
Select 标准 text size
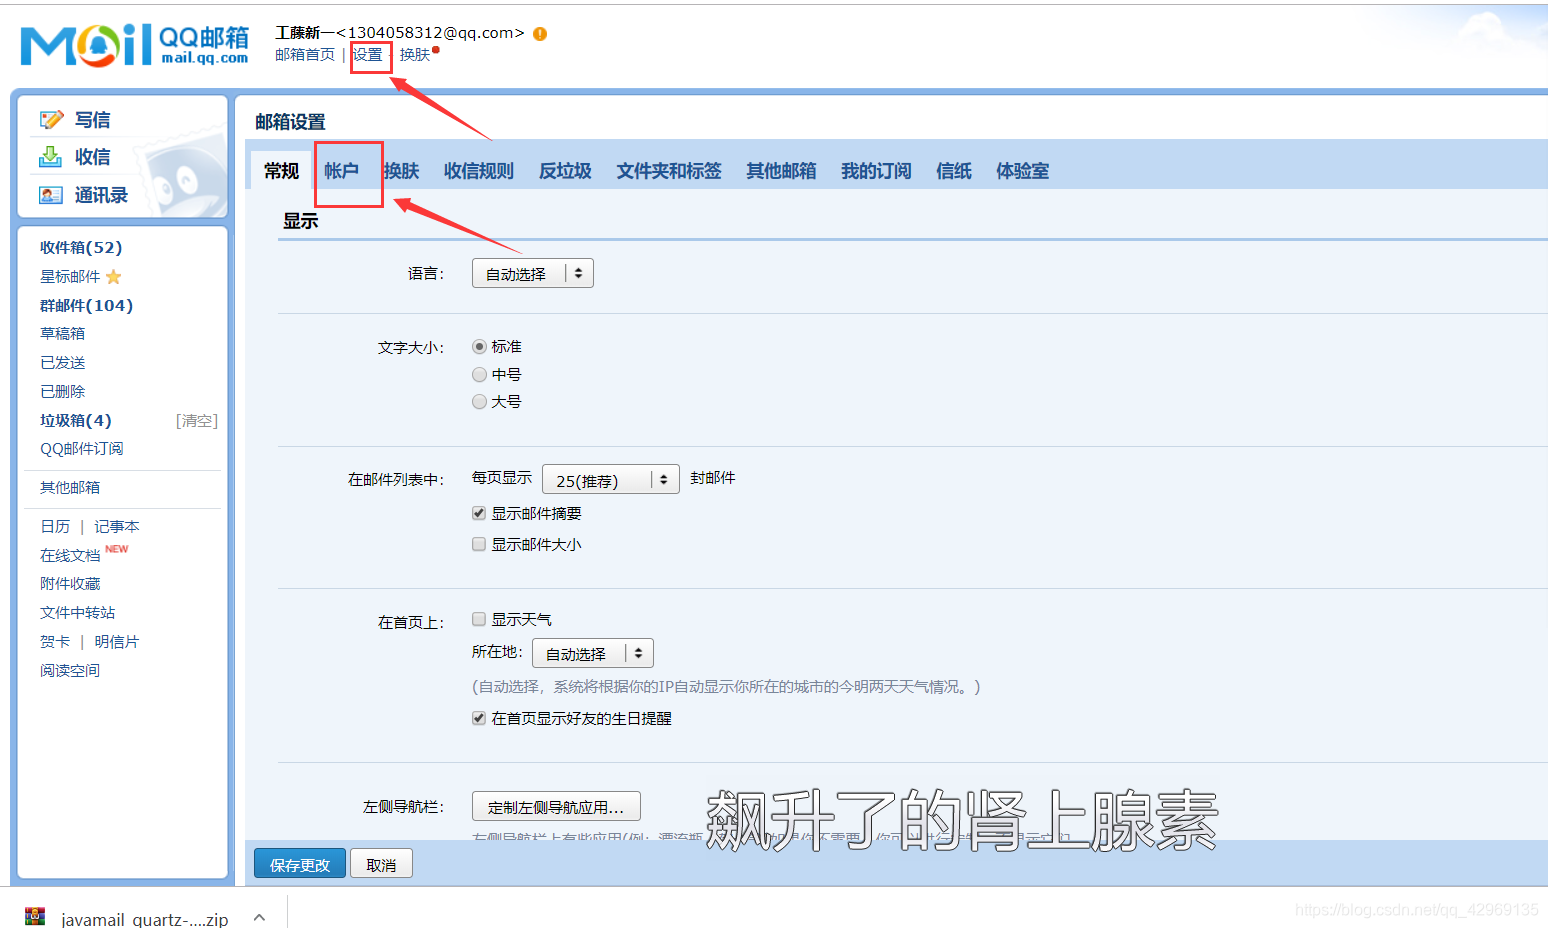tap(480, 347)
